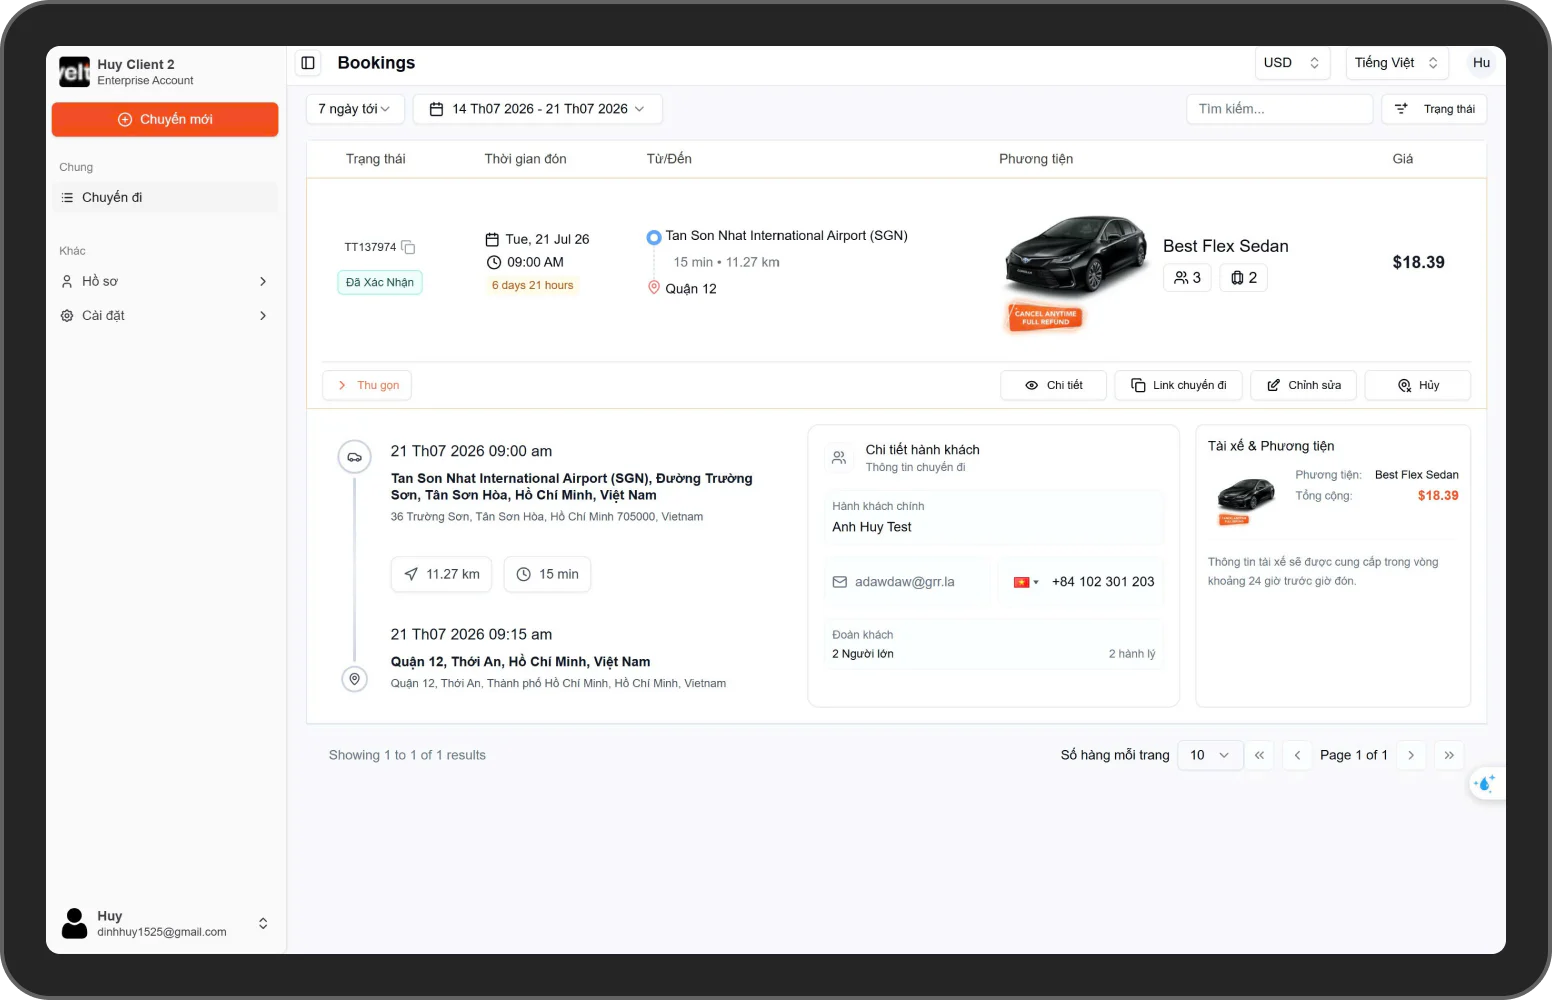The image size is (1552, 1000).
Task: Open the Vietnam flag country code dropdown
Action: coord(1026,582)
